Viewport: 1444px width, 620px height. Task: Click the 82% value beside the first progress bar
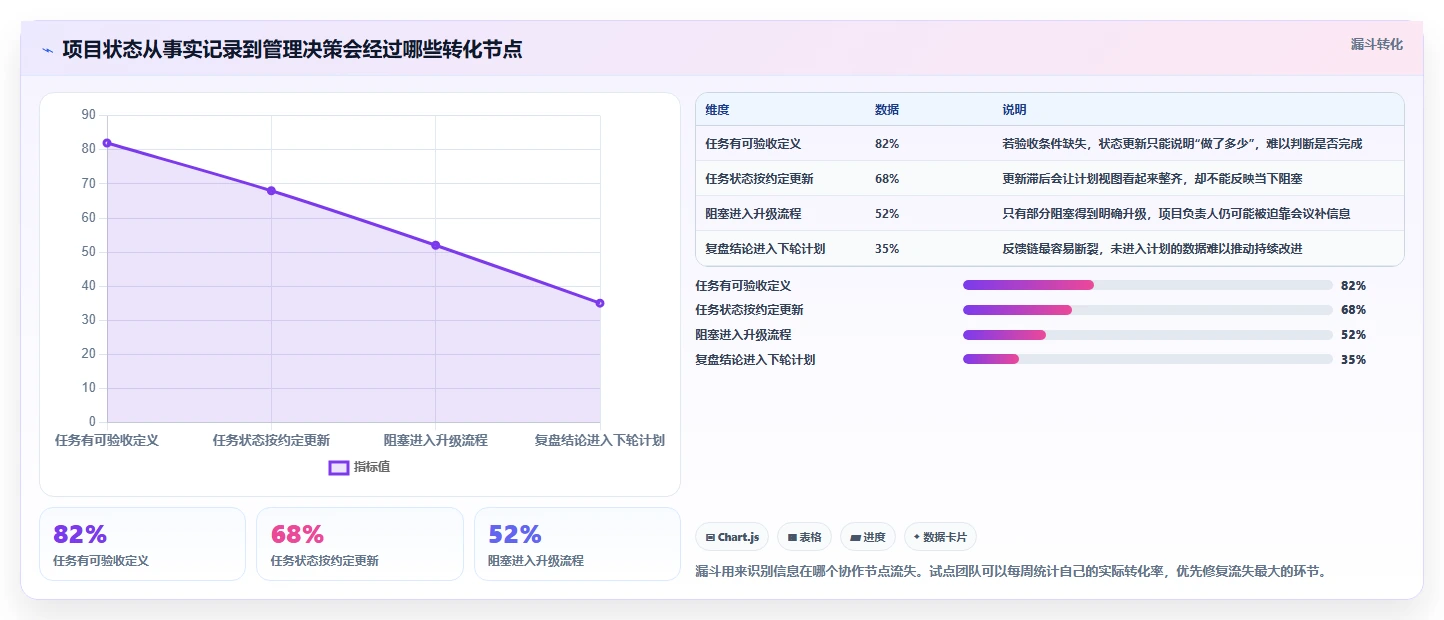coord(1353,285)
